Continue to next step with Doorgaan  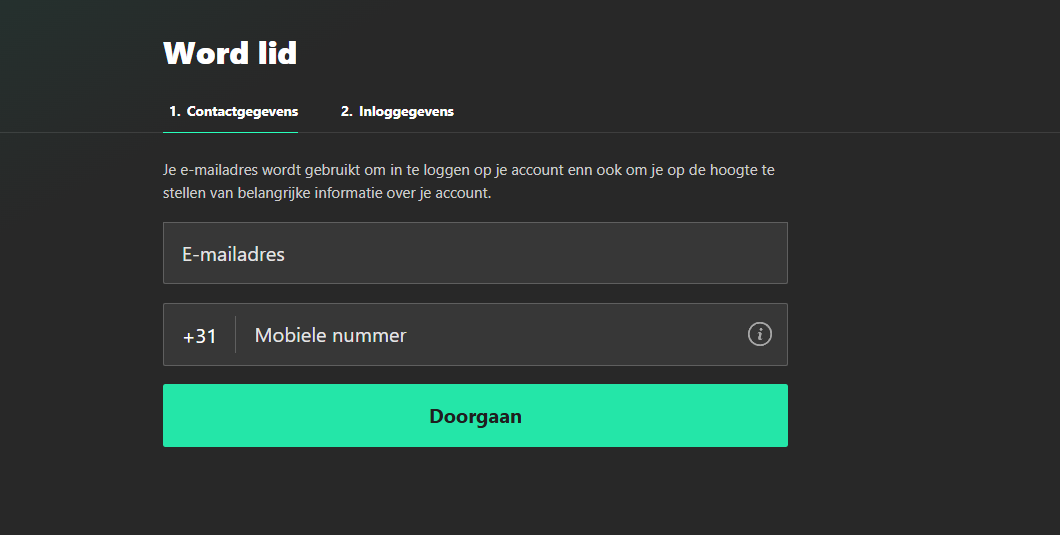(475, 416)
